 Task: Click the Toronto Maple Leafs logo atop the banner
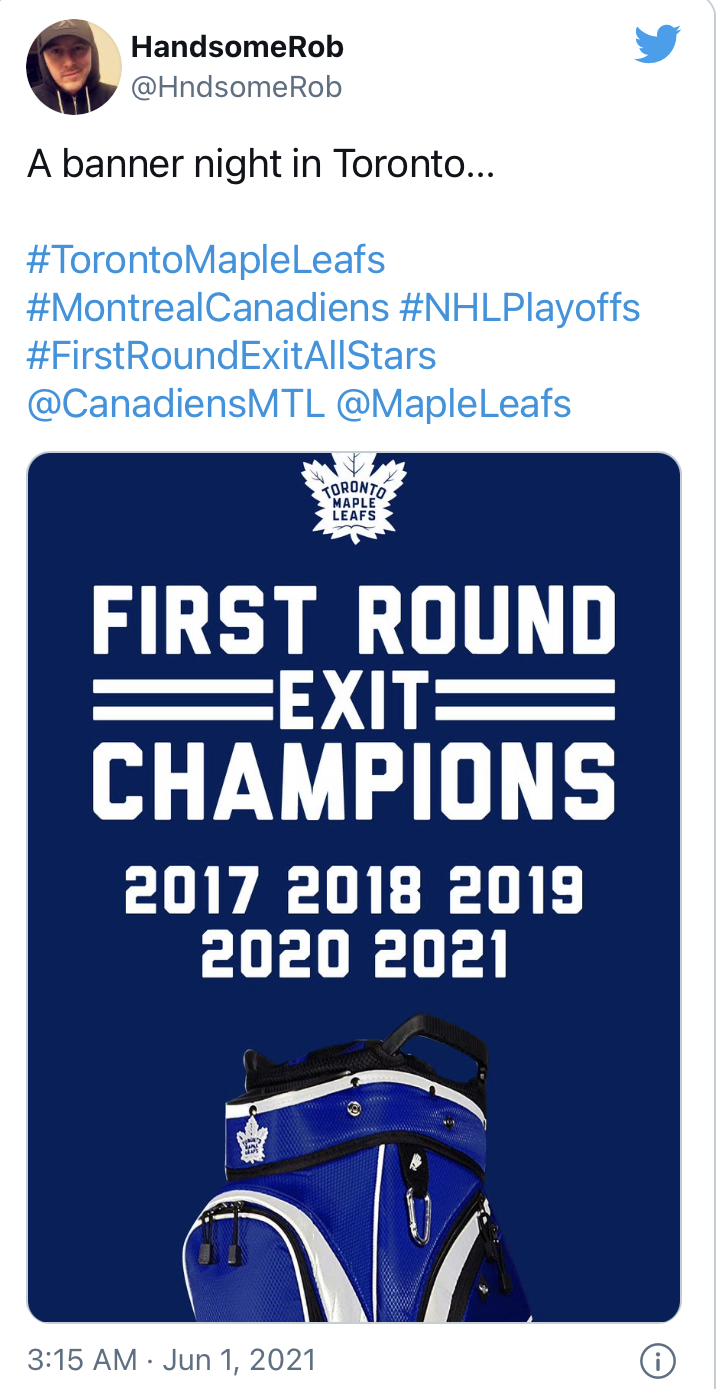353,497
